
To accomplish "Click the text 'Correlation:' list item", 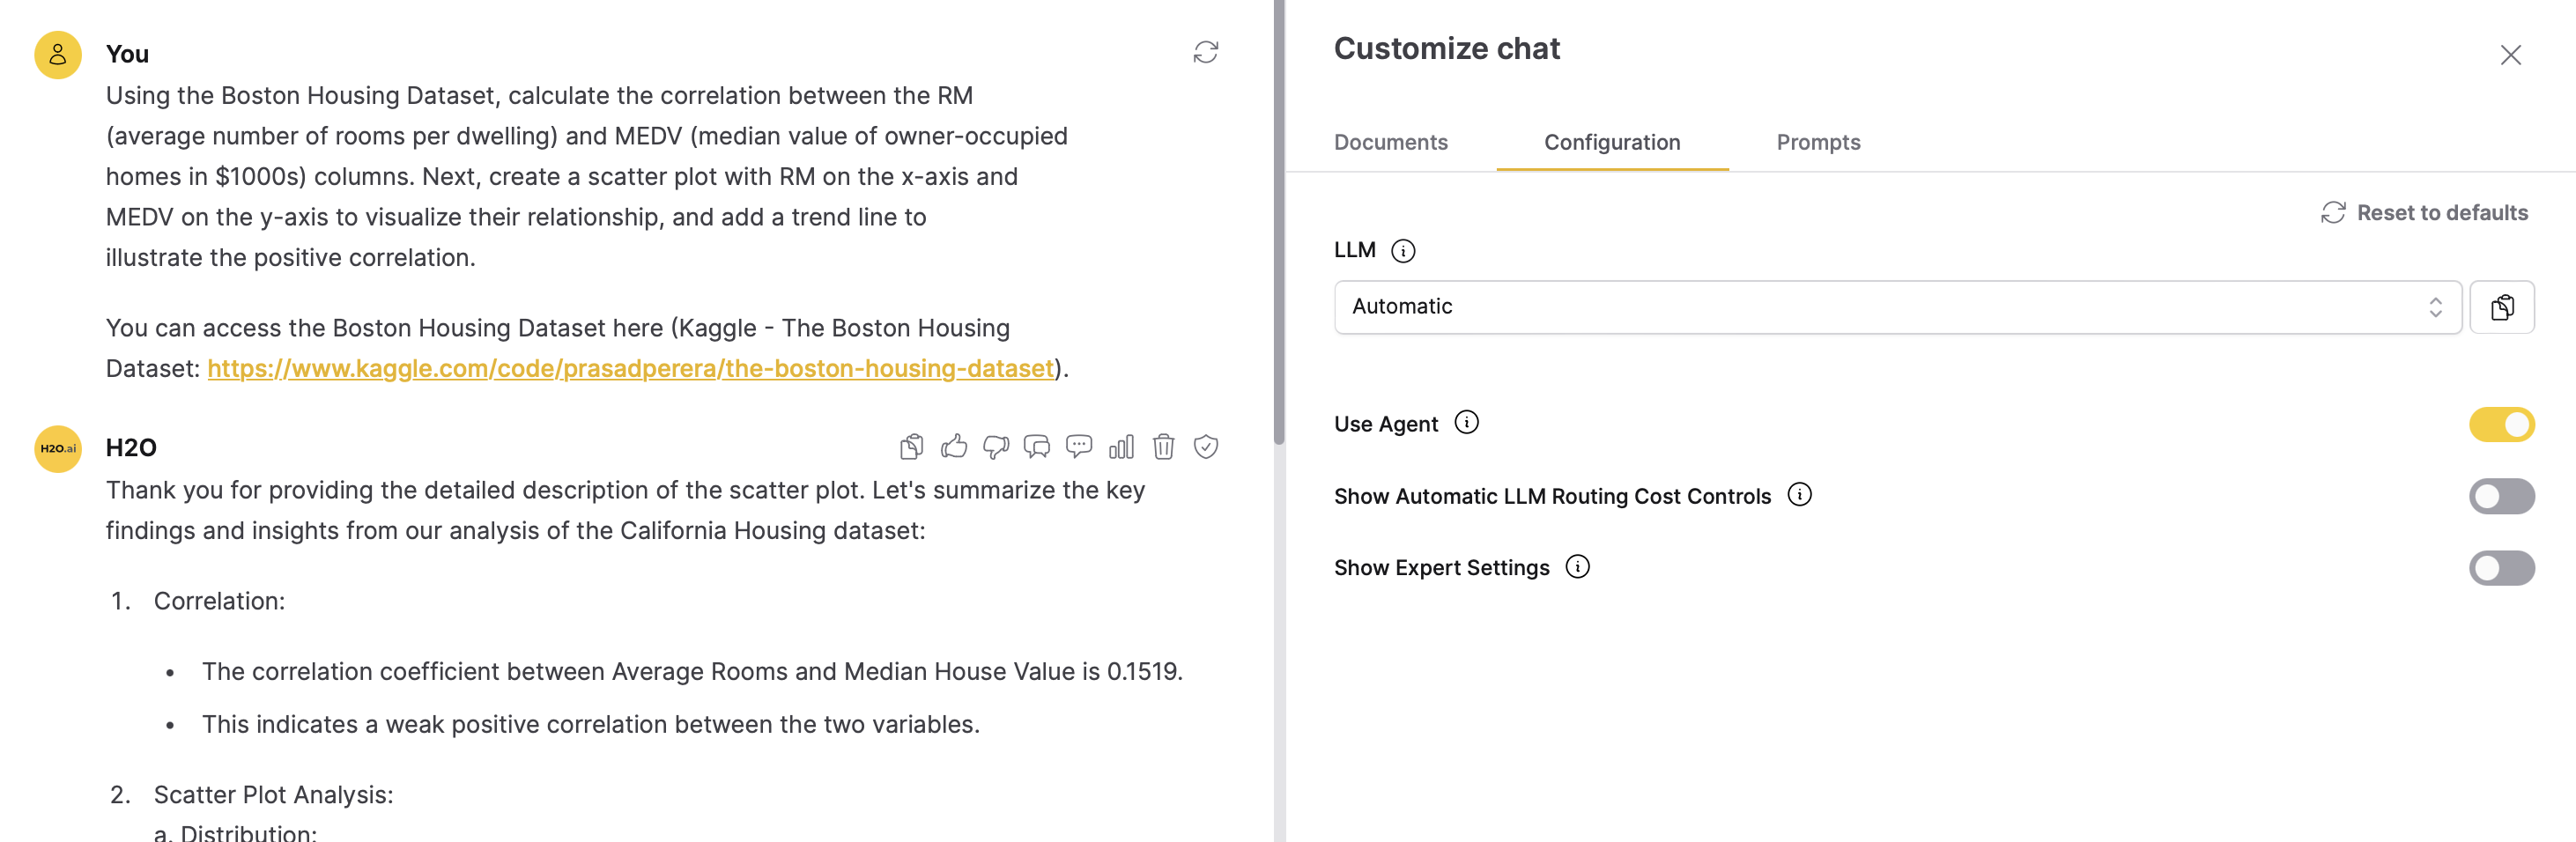I will point(219,601).
